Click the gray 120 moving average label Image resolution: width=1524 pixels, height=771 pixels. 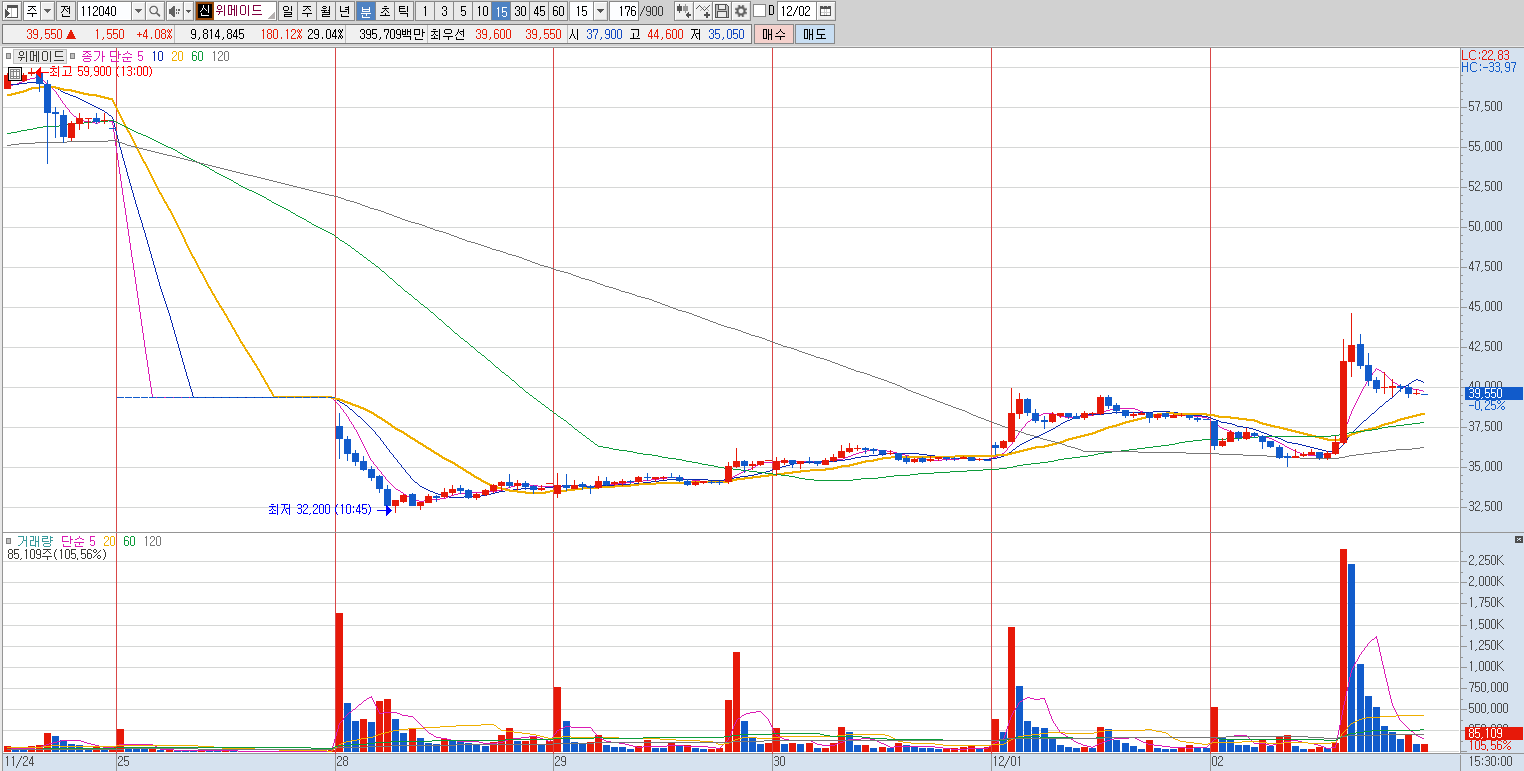click(x=221, y=56)
